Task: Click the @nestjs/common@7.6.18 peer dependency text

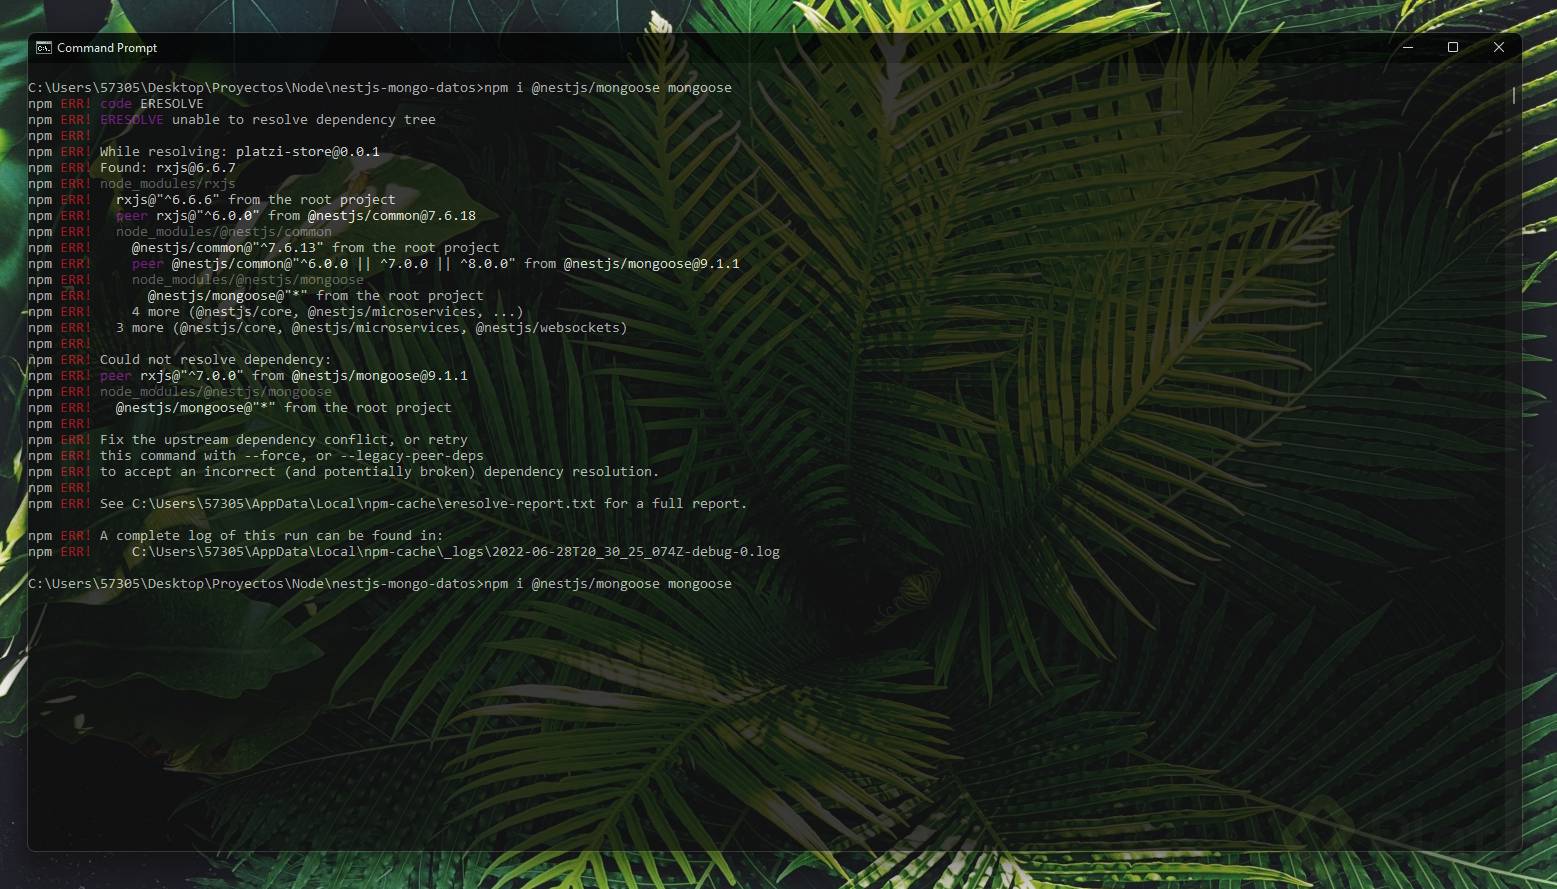Action: click(391, 215)
